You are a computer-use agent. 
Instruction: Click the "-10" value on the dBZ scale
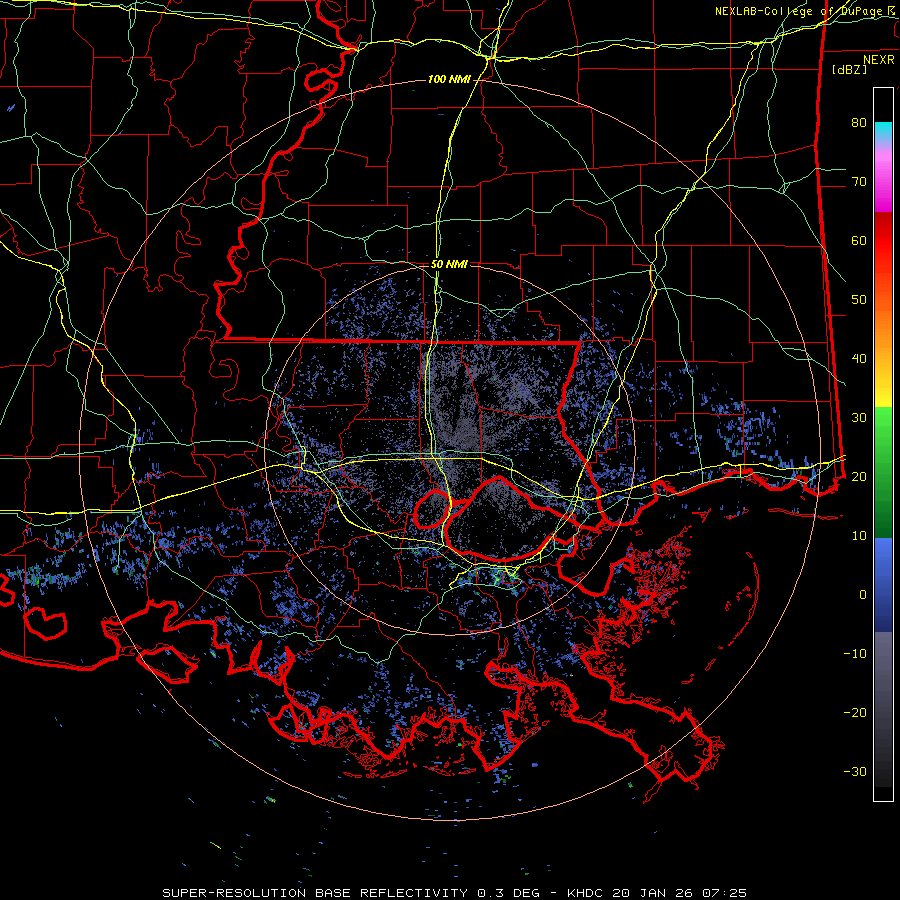coord(855,653)
